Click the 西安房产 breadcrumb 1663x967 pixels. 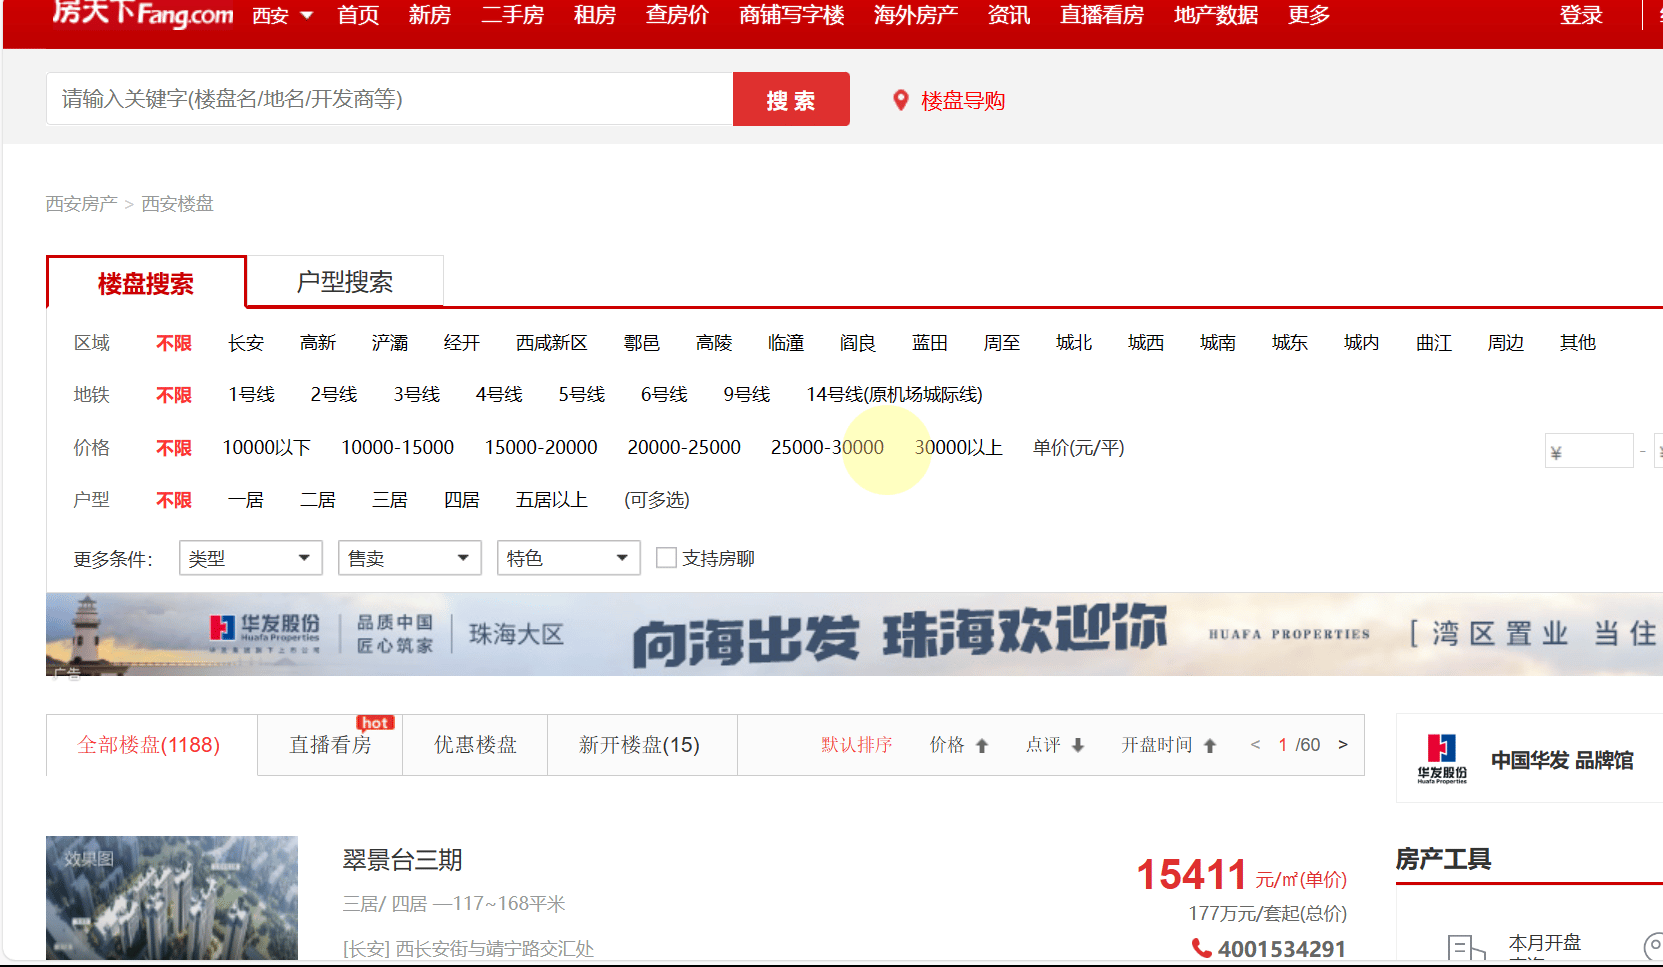(x=82, y=204)
